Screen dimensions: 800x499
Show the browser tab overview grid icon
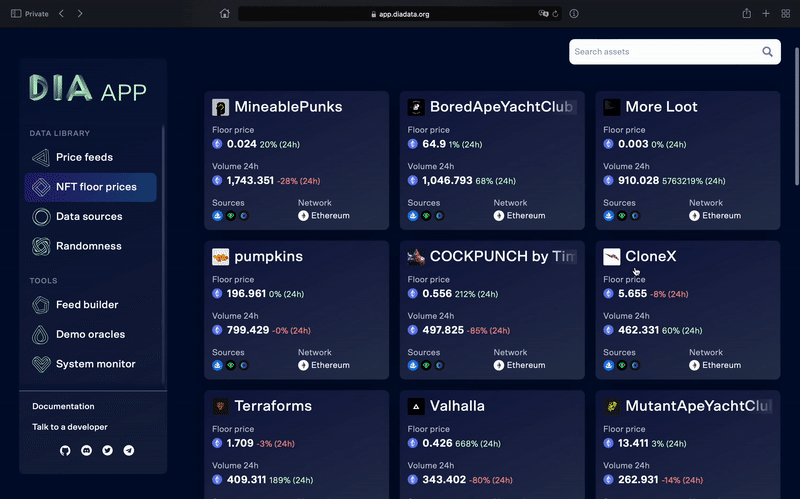(786, 14)
